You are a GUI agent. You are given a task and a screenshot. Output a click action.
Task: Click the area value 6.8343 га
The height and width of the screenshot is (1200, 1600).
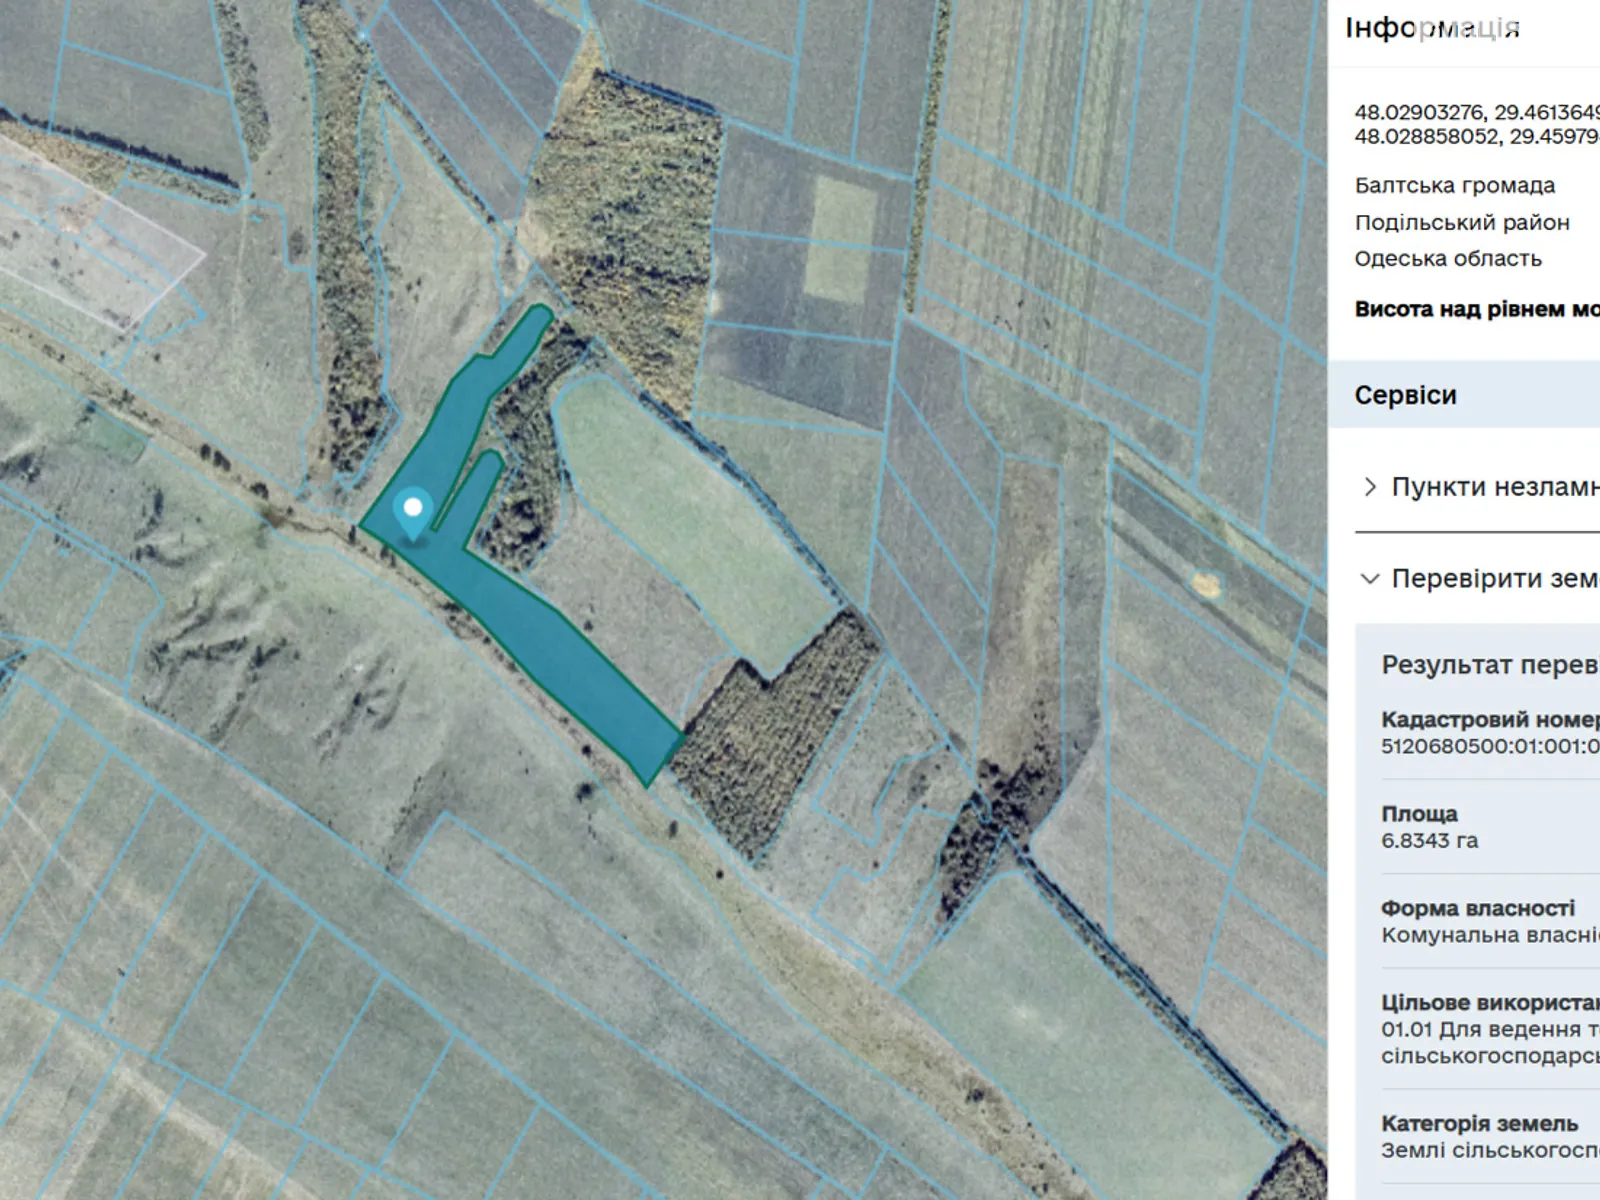[1429, 841]
